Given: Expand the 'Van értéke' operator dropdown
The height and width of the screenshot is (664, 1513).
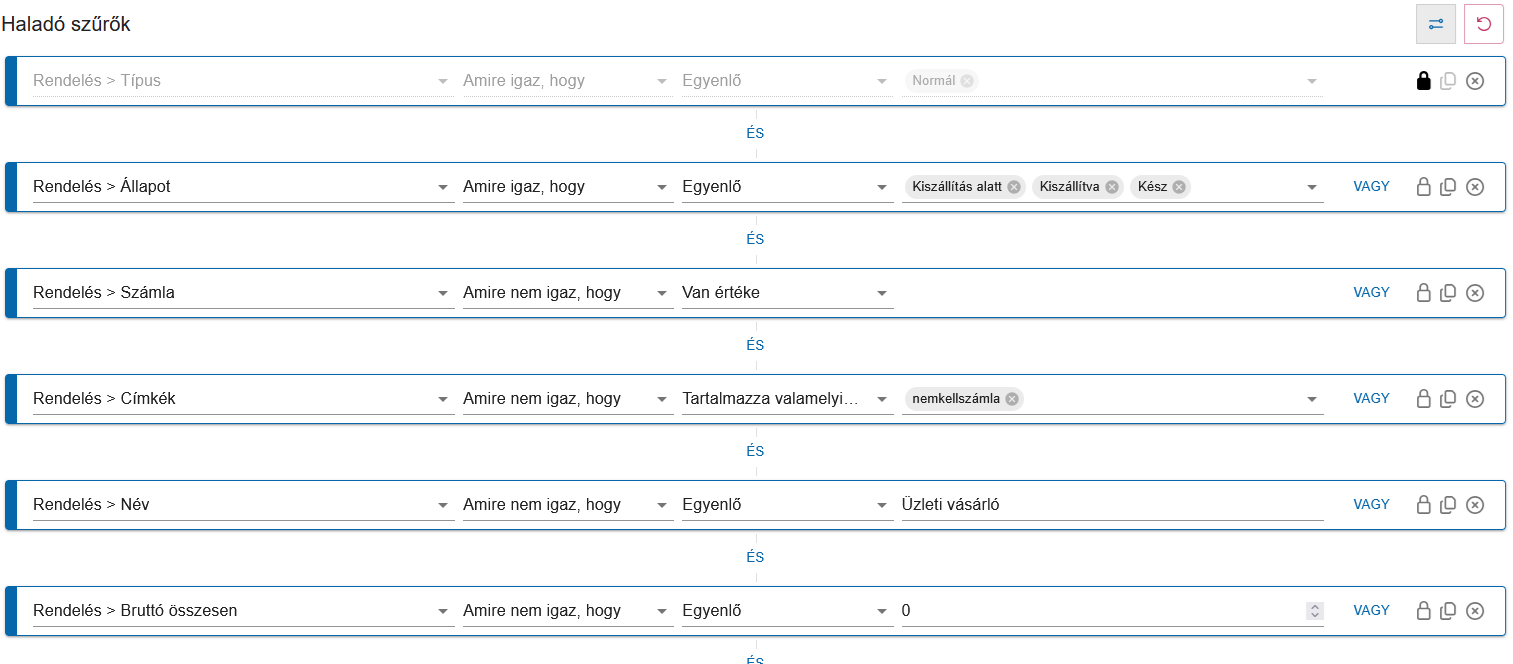Looking at the screenshot, I should click(881, 293).
